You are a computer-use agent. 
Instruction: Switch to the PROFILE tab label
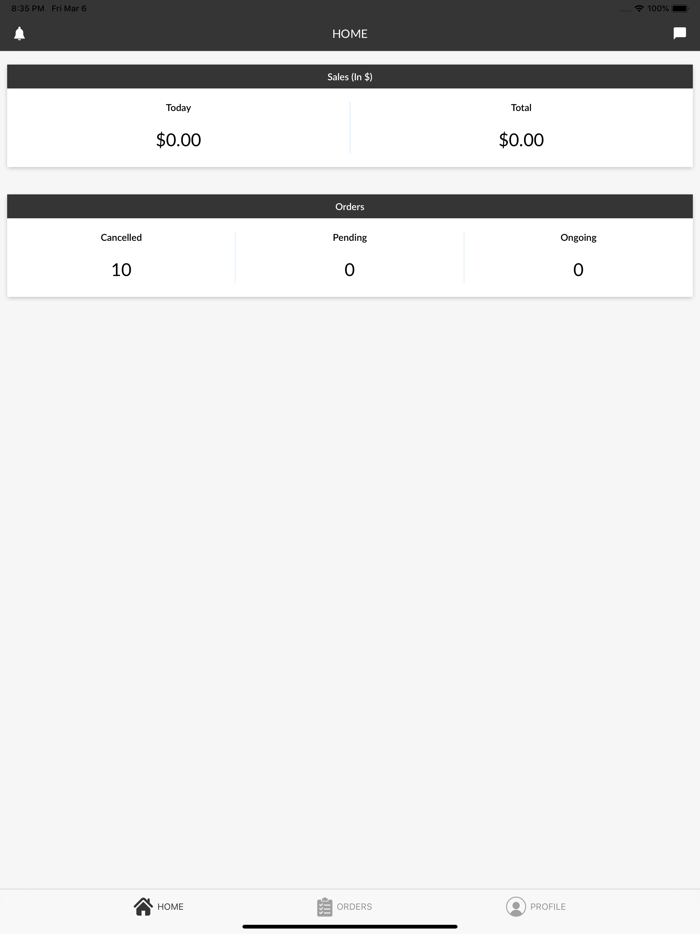tap(548, 907)
